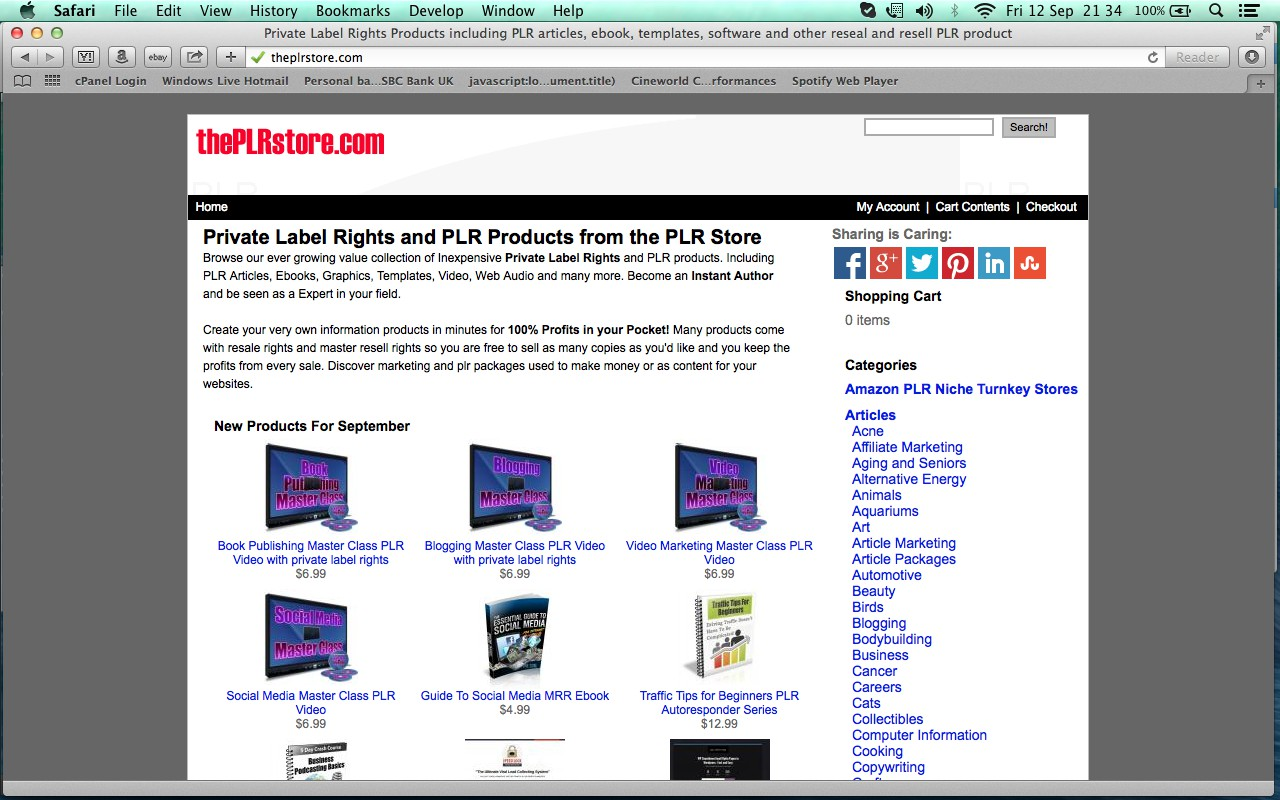This screenshot has height=800, width=1280.
Task: Open the Develop menu
Action: click(x=436, y=11)
